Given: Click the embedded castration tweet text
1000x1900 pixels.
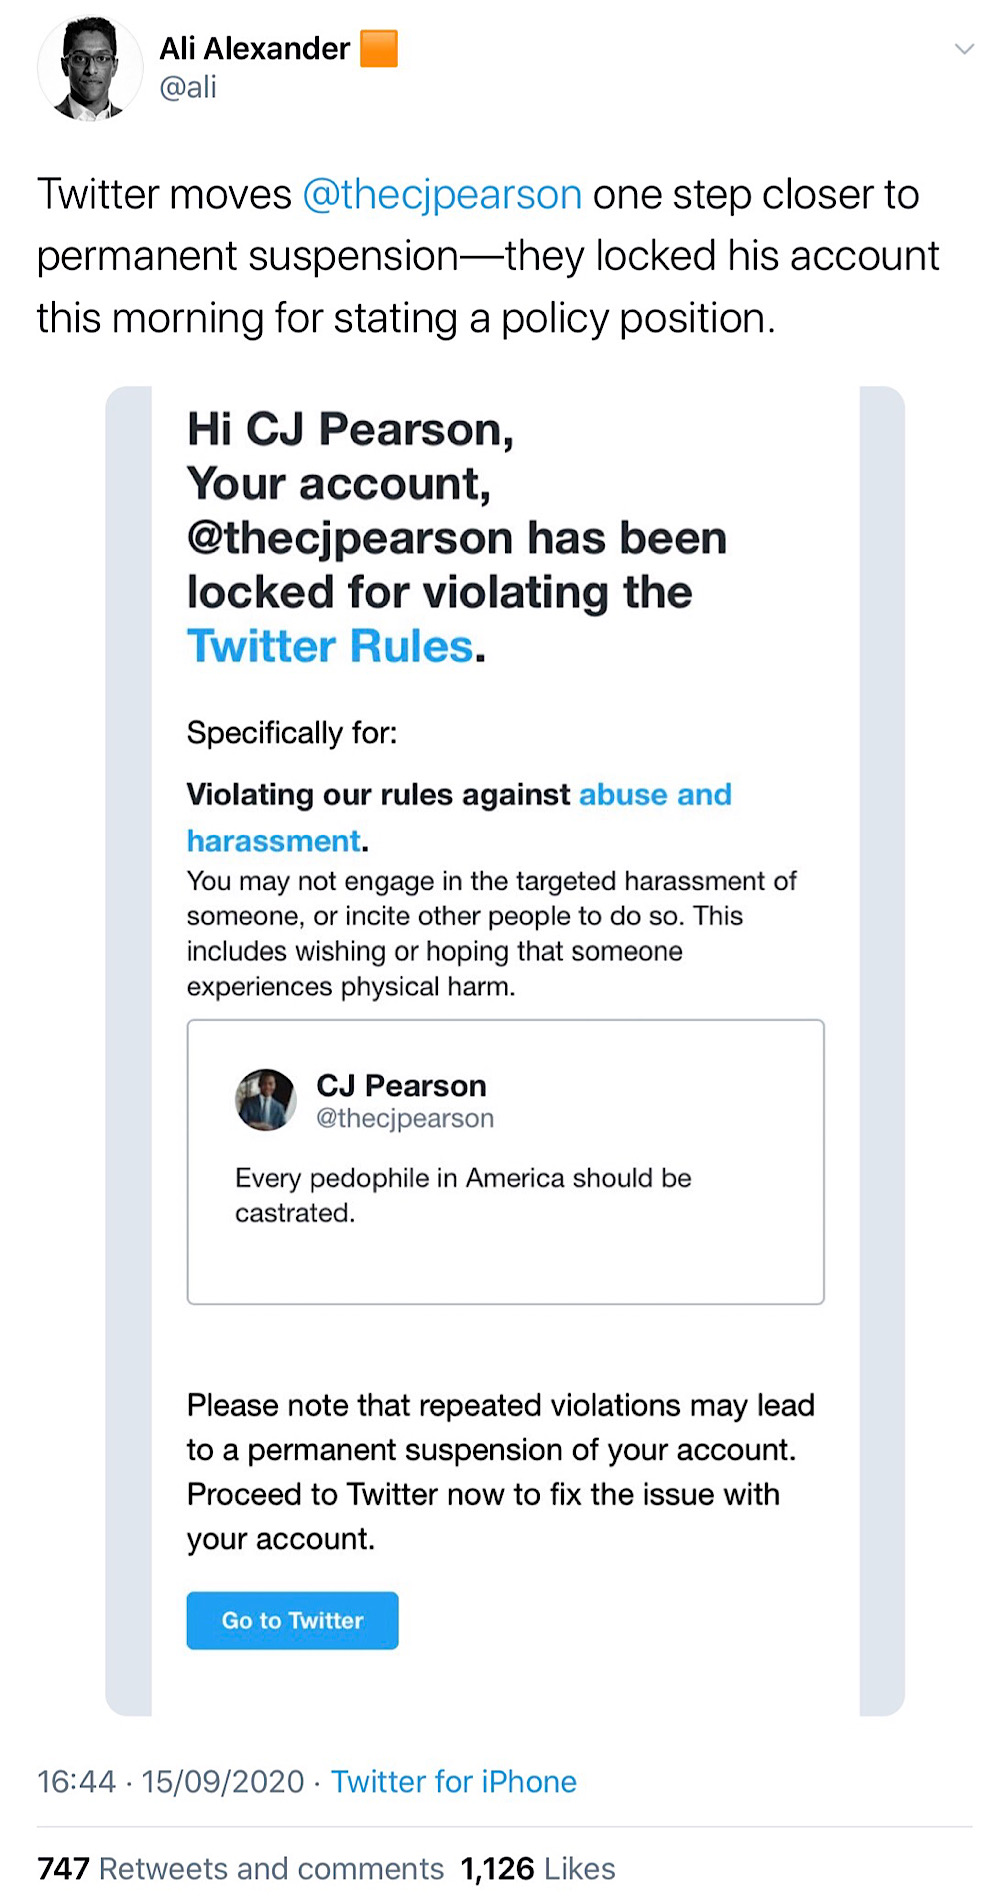Looking at the screenshot, I should point(463,1195).
